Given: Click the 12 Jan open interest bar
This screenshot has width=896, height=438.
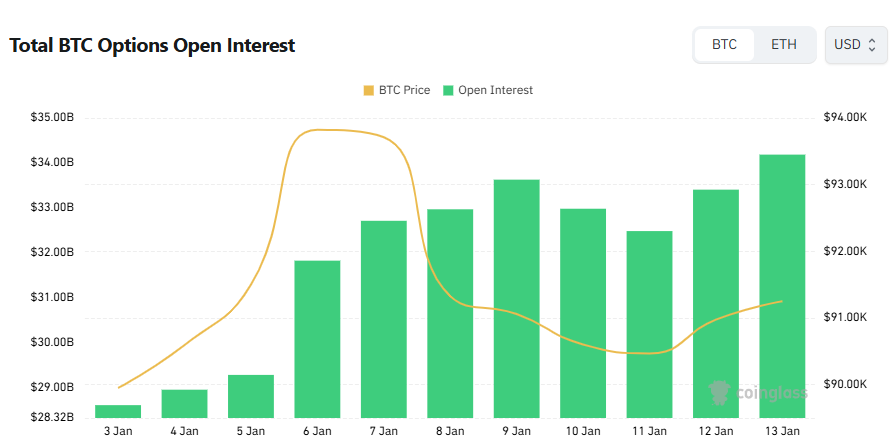Looking at the screenshot, I should pos(715,303).
